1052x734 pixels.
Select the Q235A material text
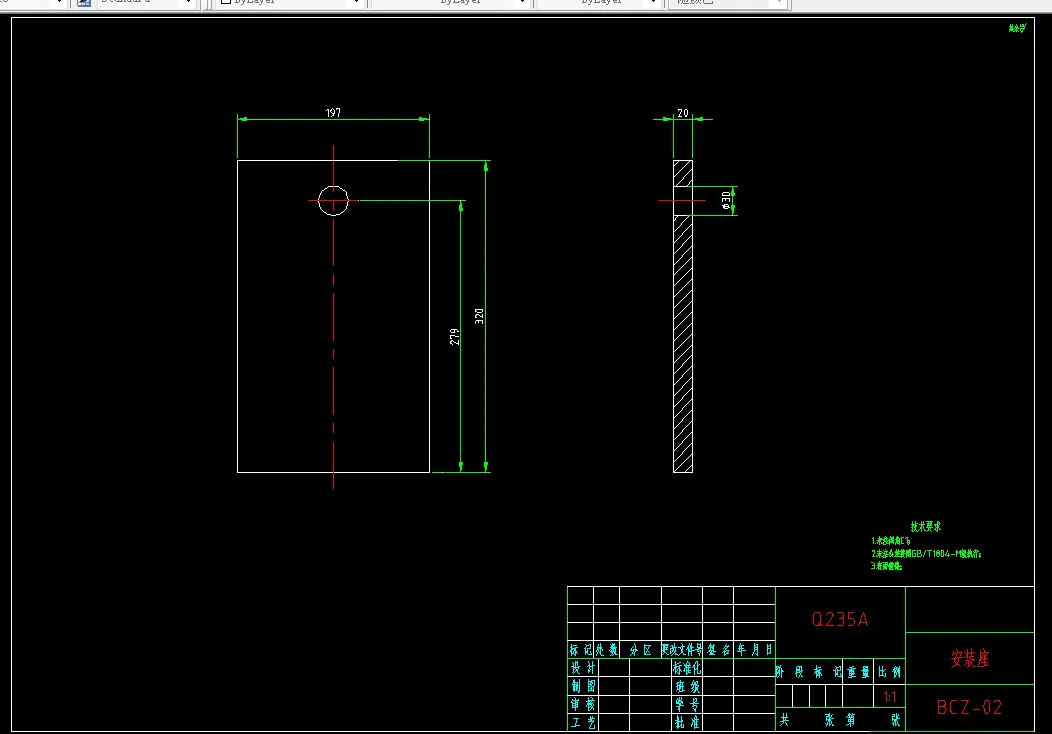pos(840,619)
